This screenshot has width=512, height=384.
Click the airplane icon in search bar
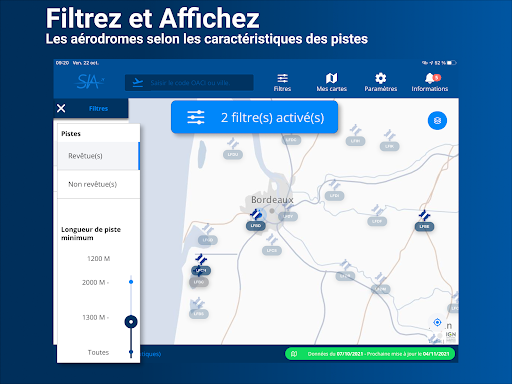tap(137, 83)
